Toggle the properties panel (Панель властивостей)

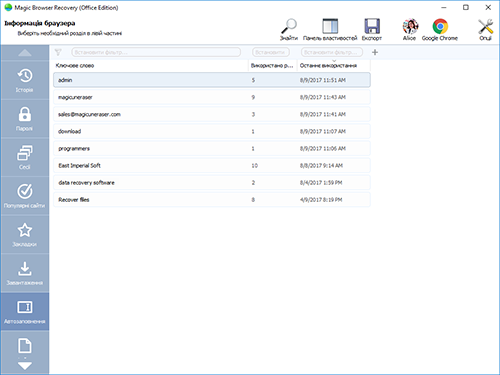[330, 29]
